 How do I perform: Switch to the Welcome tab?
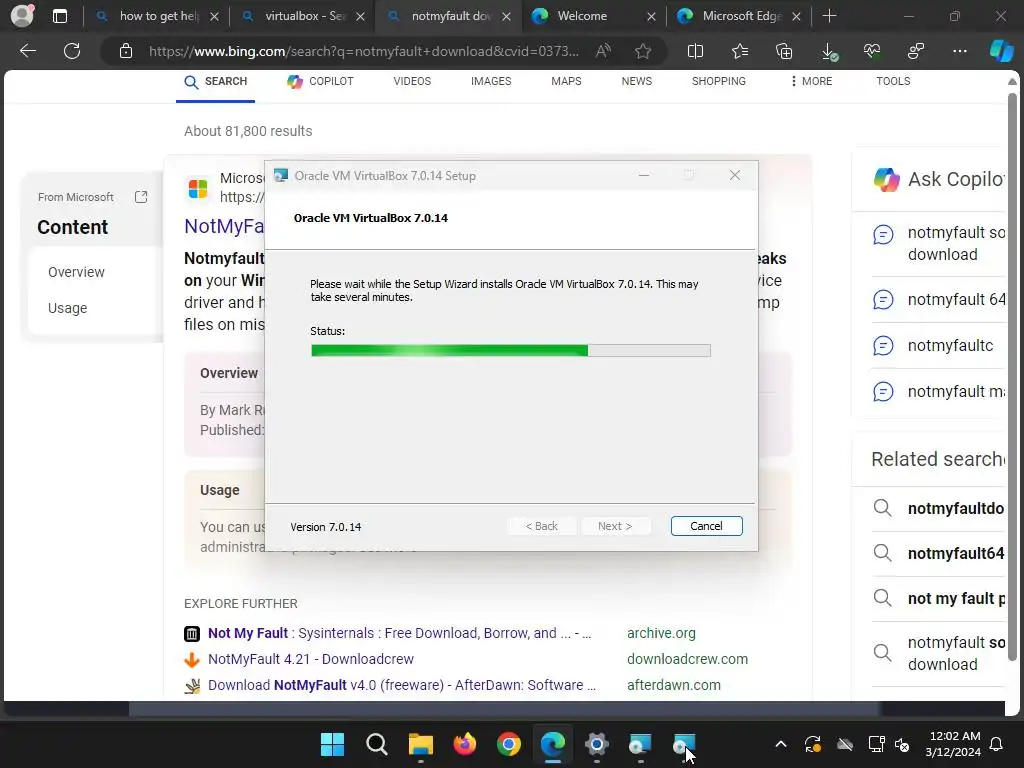[593, 16]
